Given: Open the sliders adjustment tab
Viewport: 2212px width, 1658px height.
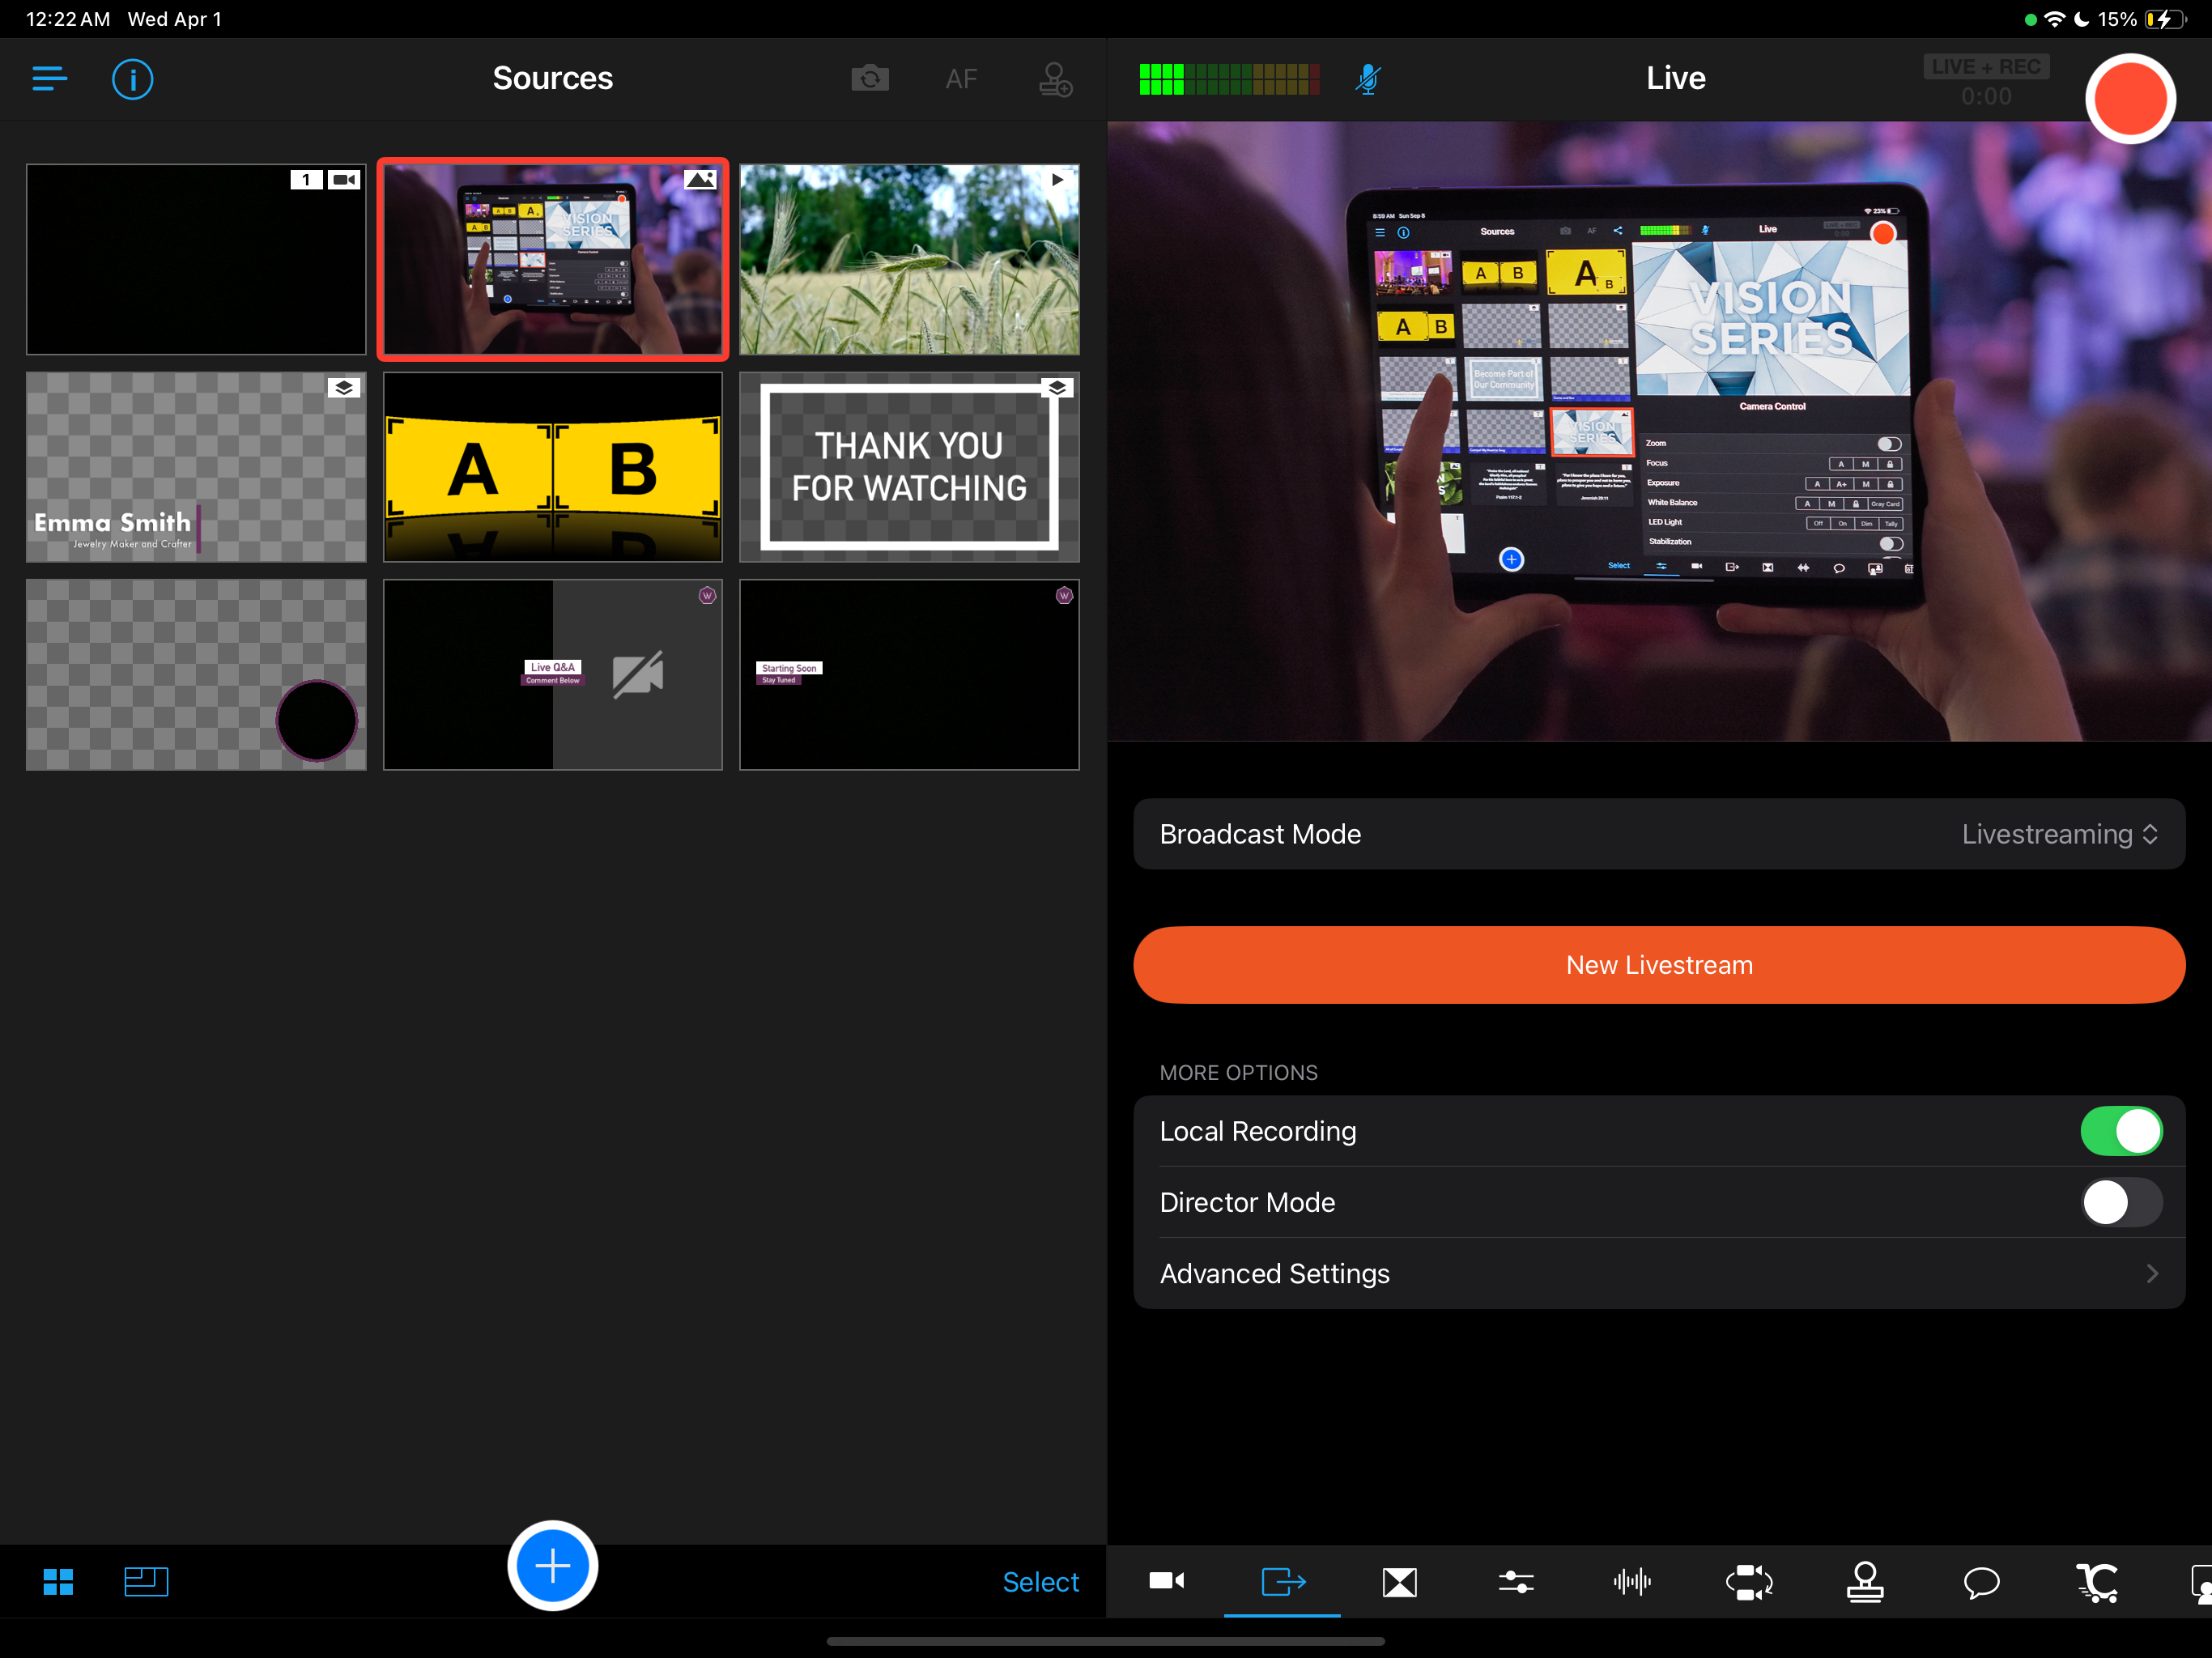Looking at the screenshot, I should [1516, 1581].
